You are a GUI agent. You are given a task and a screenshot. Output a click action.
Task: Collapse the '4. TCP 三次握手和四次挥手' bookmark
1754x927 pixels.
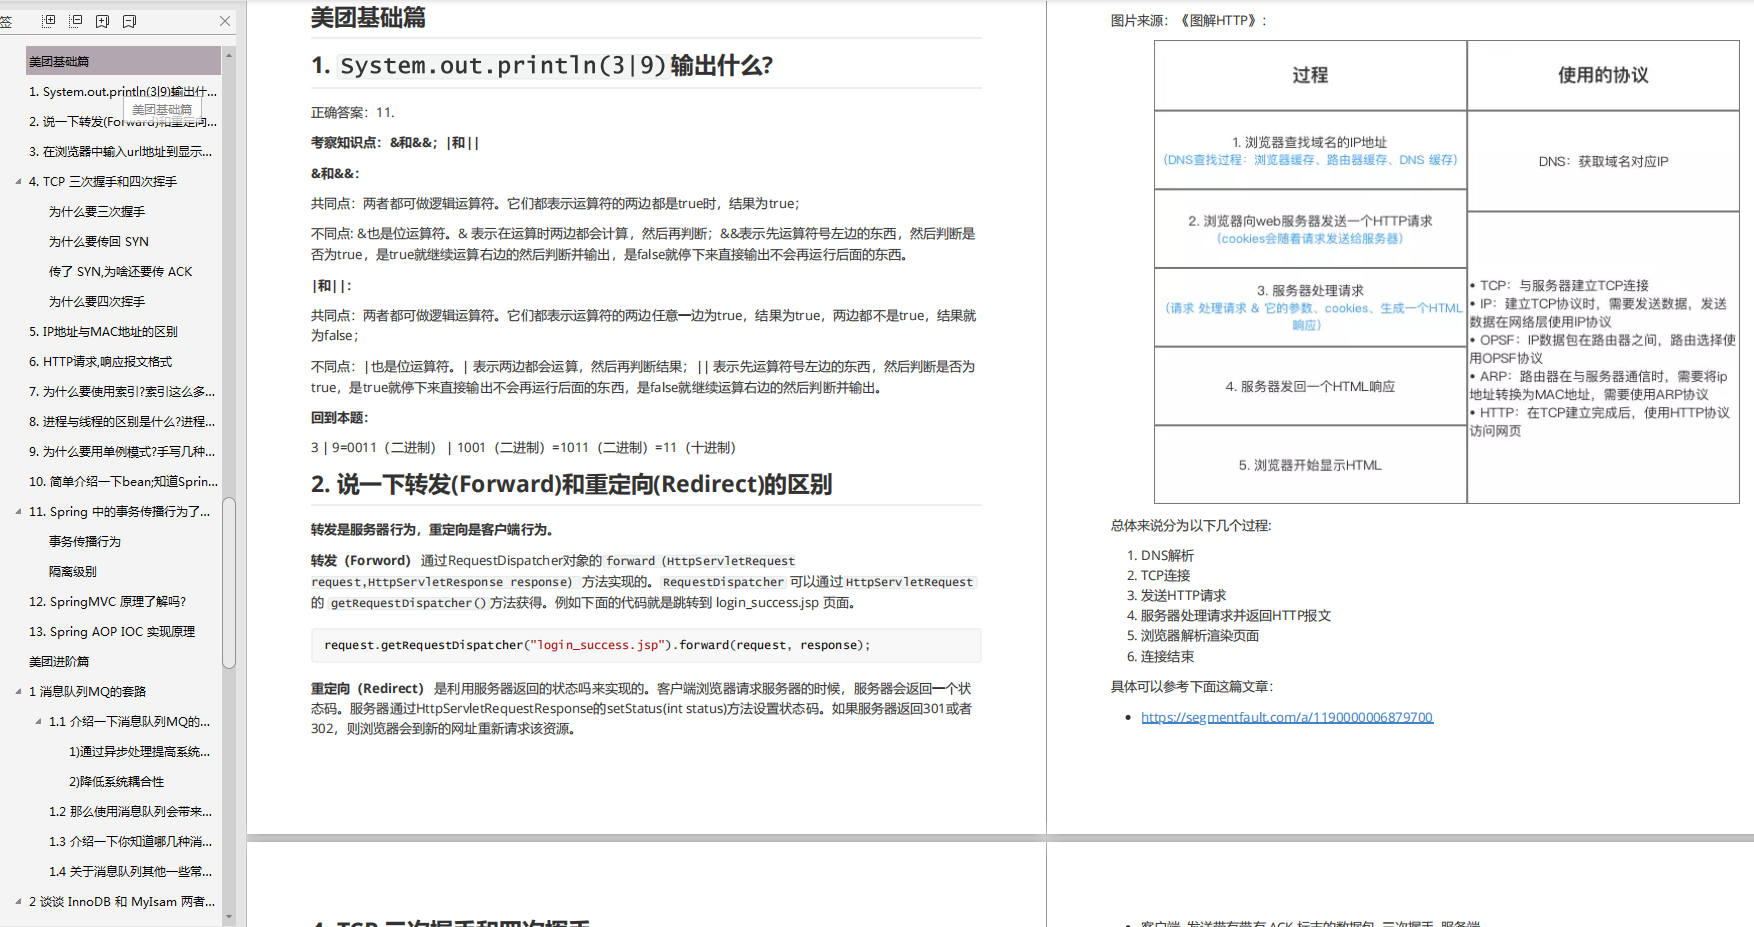(x=18, y=182)
